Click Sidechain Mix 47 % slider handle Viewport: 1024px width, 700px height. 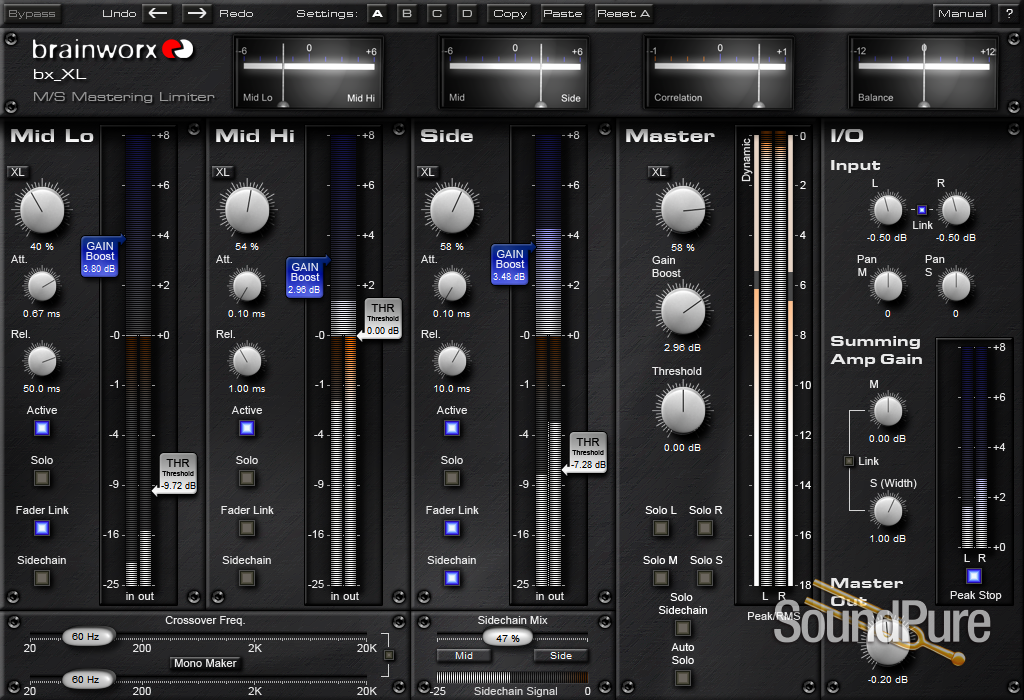(x=507, y=637)
